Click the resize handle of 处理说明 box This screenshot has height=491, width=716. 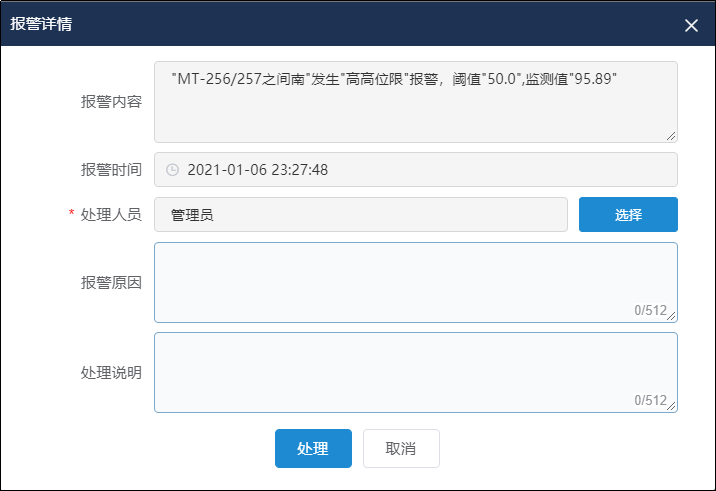coord(671,406)
